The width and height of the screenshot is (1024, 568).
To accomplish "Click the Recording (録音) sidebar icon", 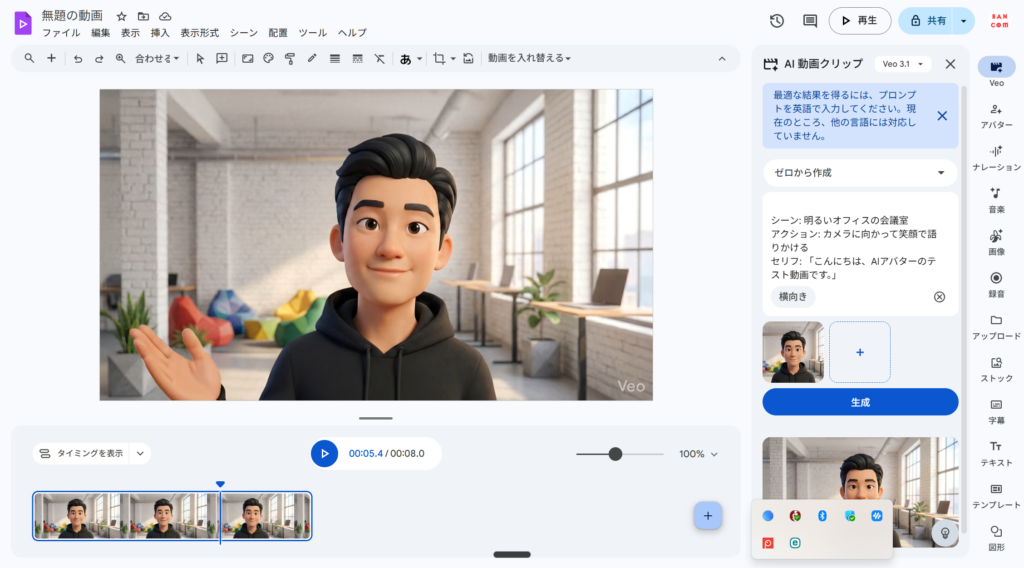I will (x=996, y=283).
